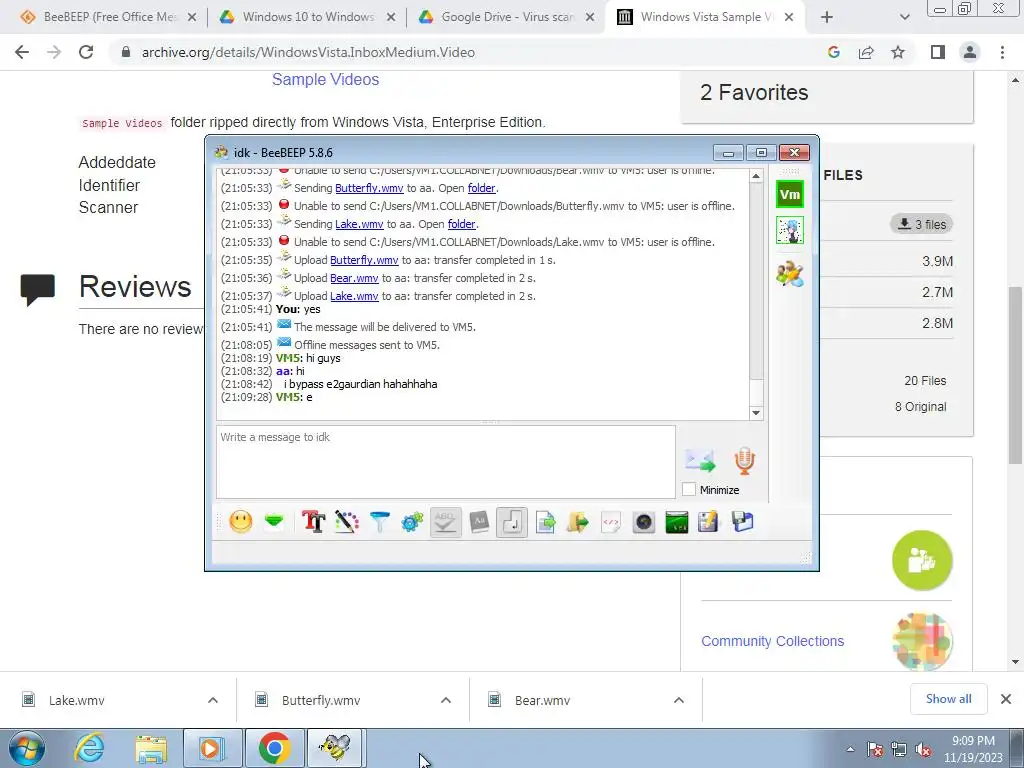
Task: Click the green envelope preset messages icon
Action: tap(274, 522)
